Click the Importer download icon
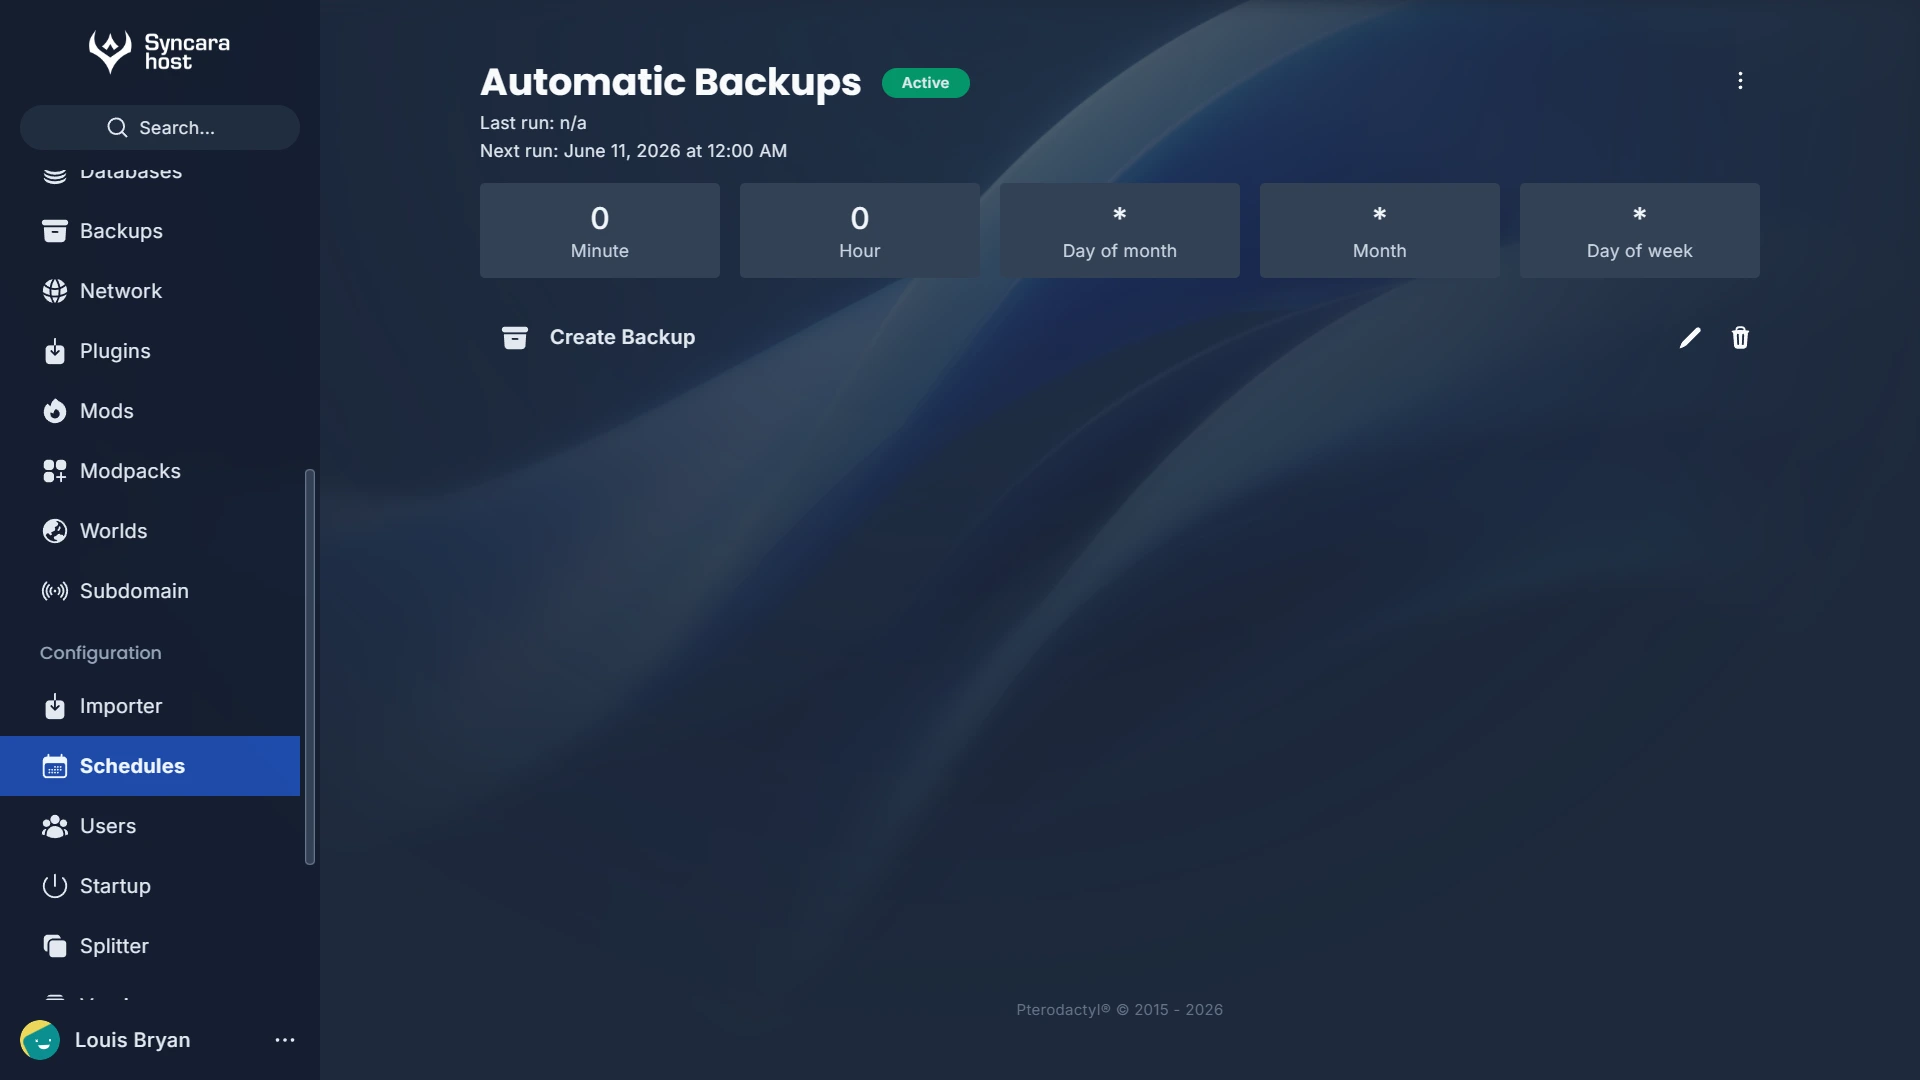This screenshot has width=1920, height=1080. click(x=55, y=706)
